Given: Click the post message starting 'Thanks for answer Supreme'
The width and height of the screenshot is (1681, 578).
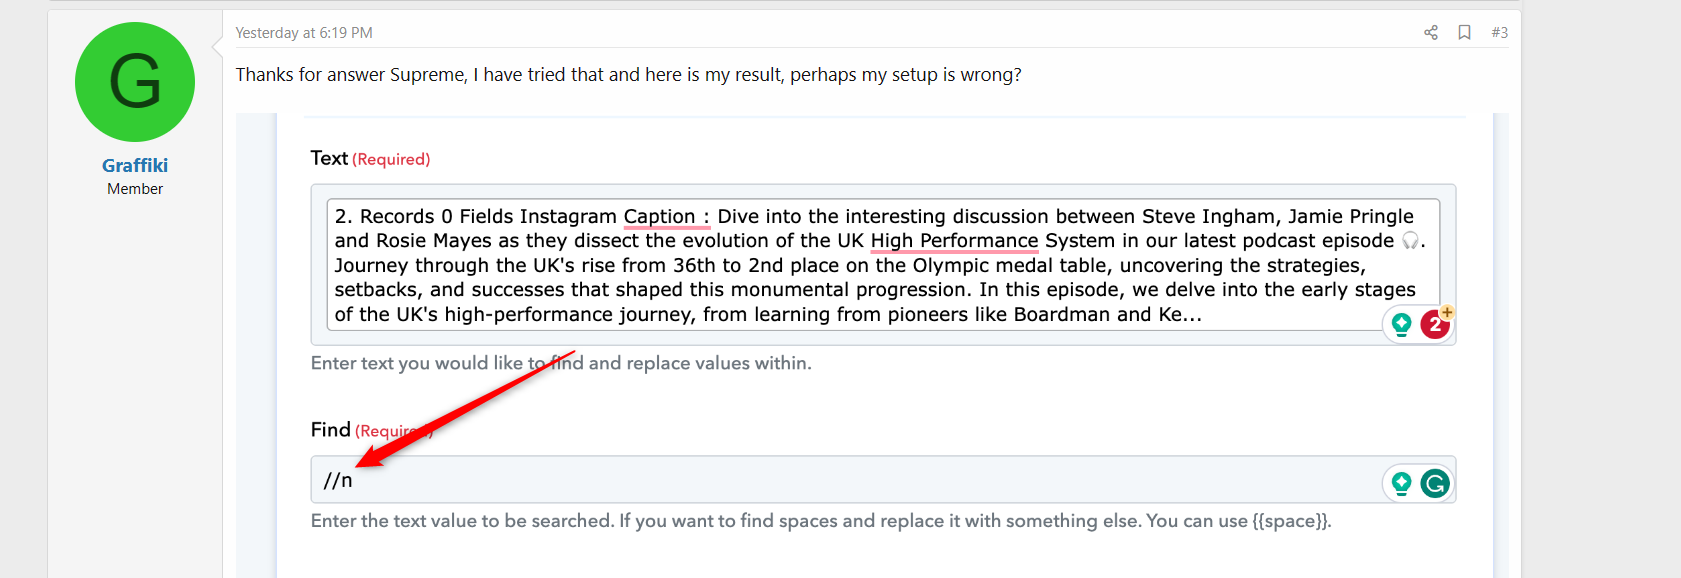Looking at the screenshot, I should click(x=628, y=75).
